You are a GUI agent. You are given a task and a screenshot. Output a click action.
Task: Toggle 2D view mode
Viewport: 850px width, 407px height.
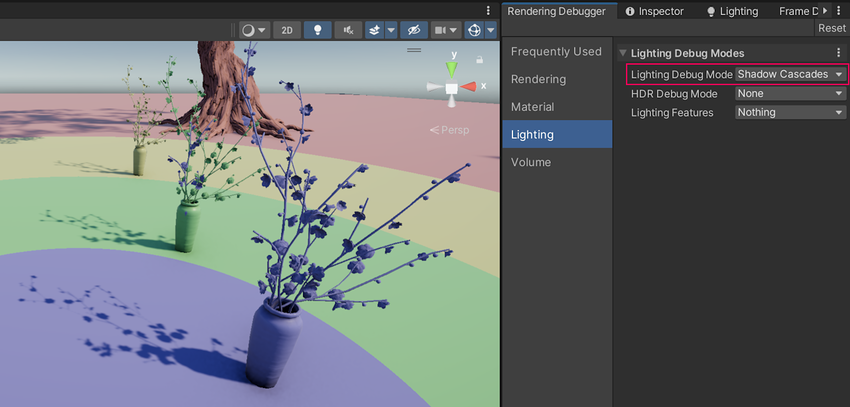pos(287,30)
